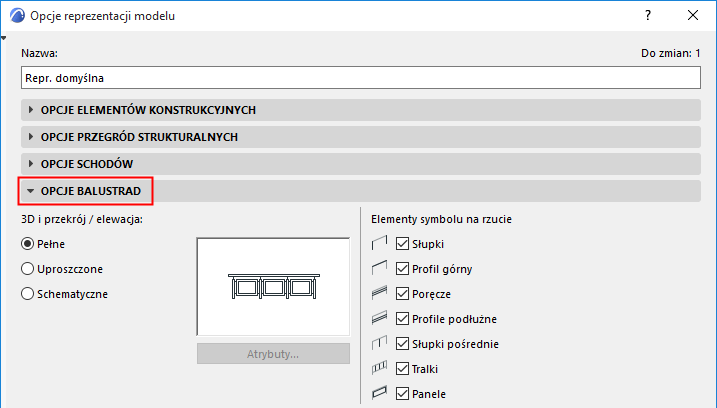This screenshot has width=717, height=408.
Task: Collapse the Opcje balustrad section
Action: pos(90,190)
